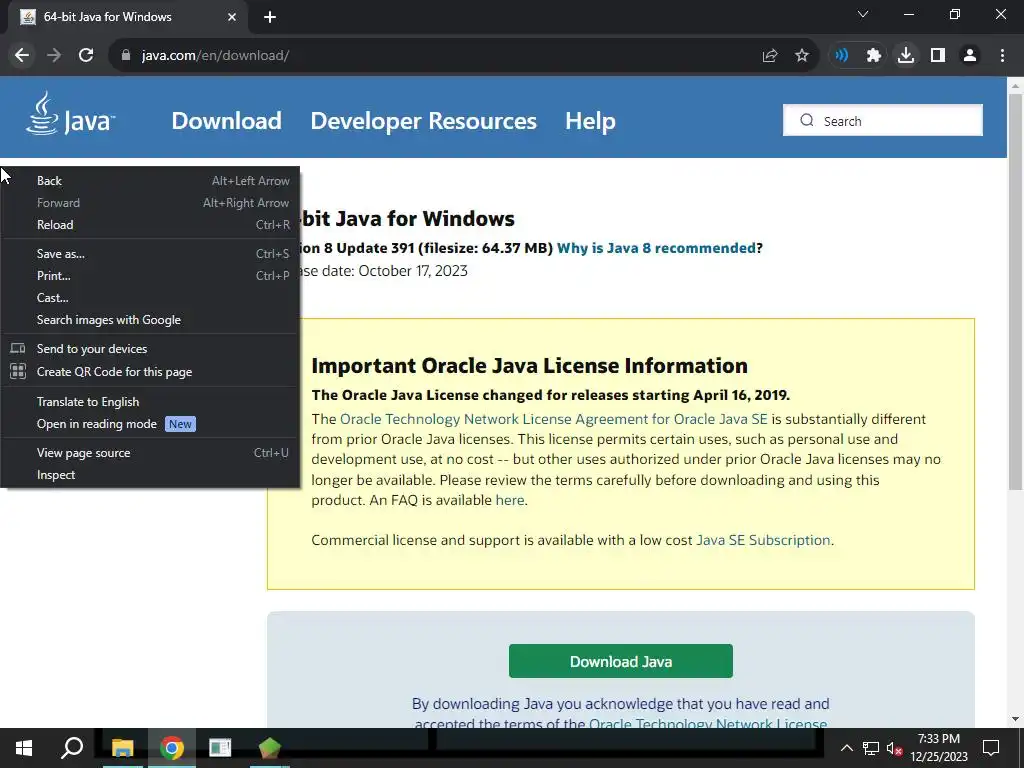Bookmark this page with the star icon
This screenshot has height=768, width=1024.
coord(802,56)
